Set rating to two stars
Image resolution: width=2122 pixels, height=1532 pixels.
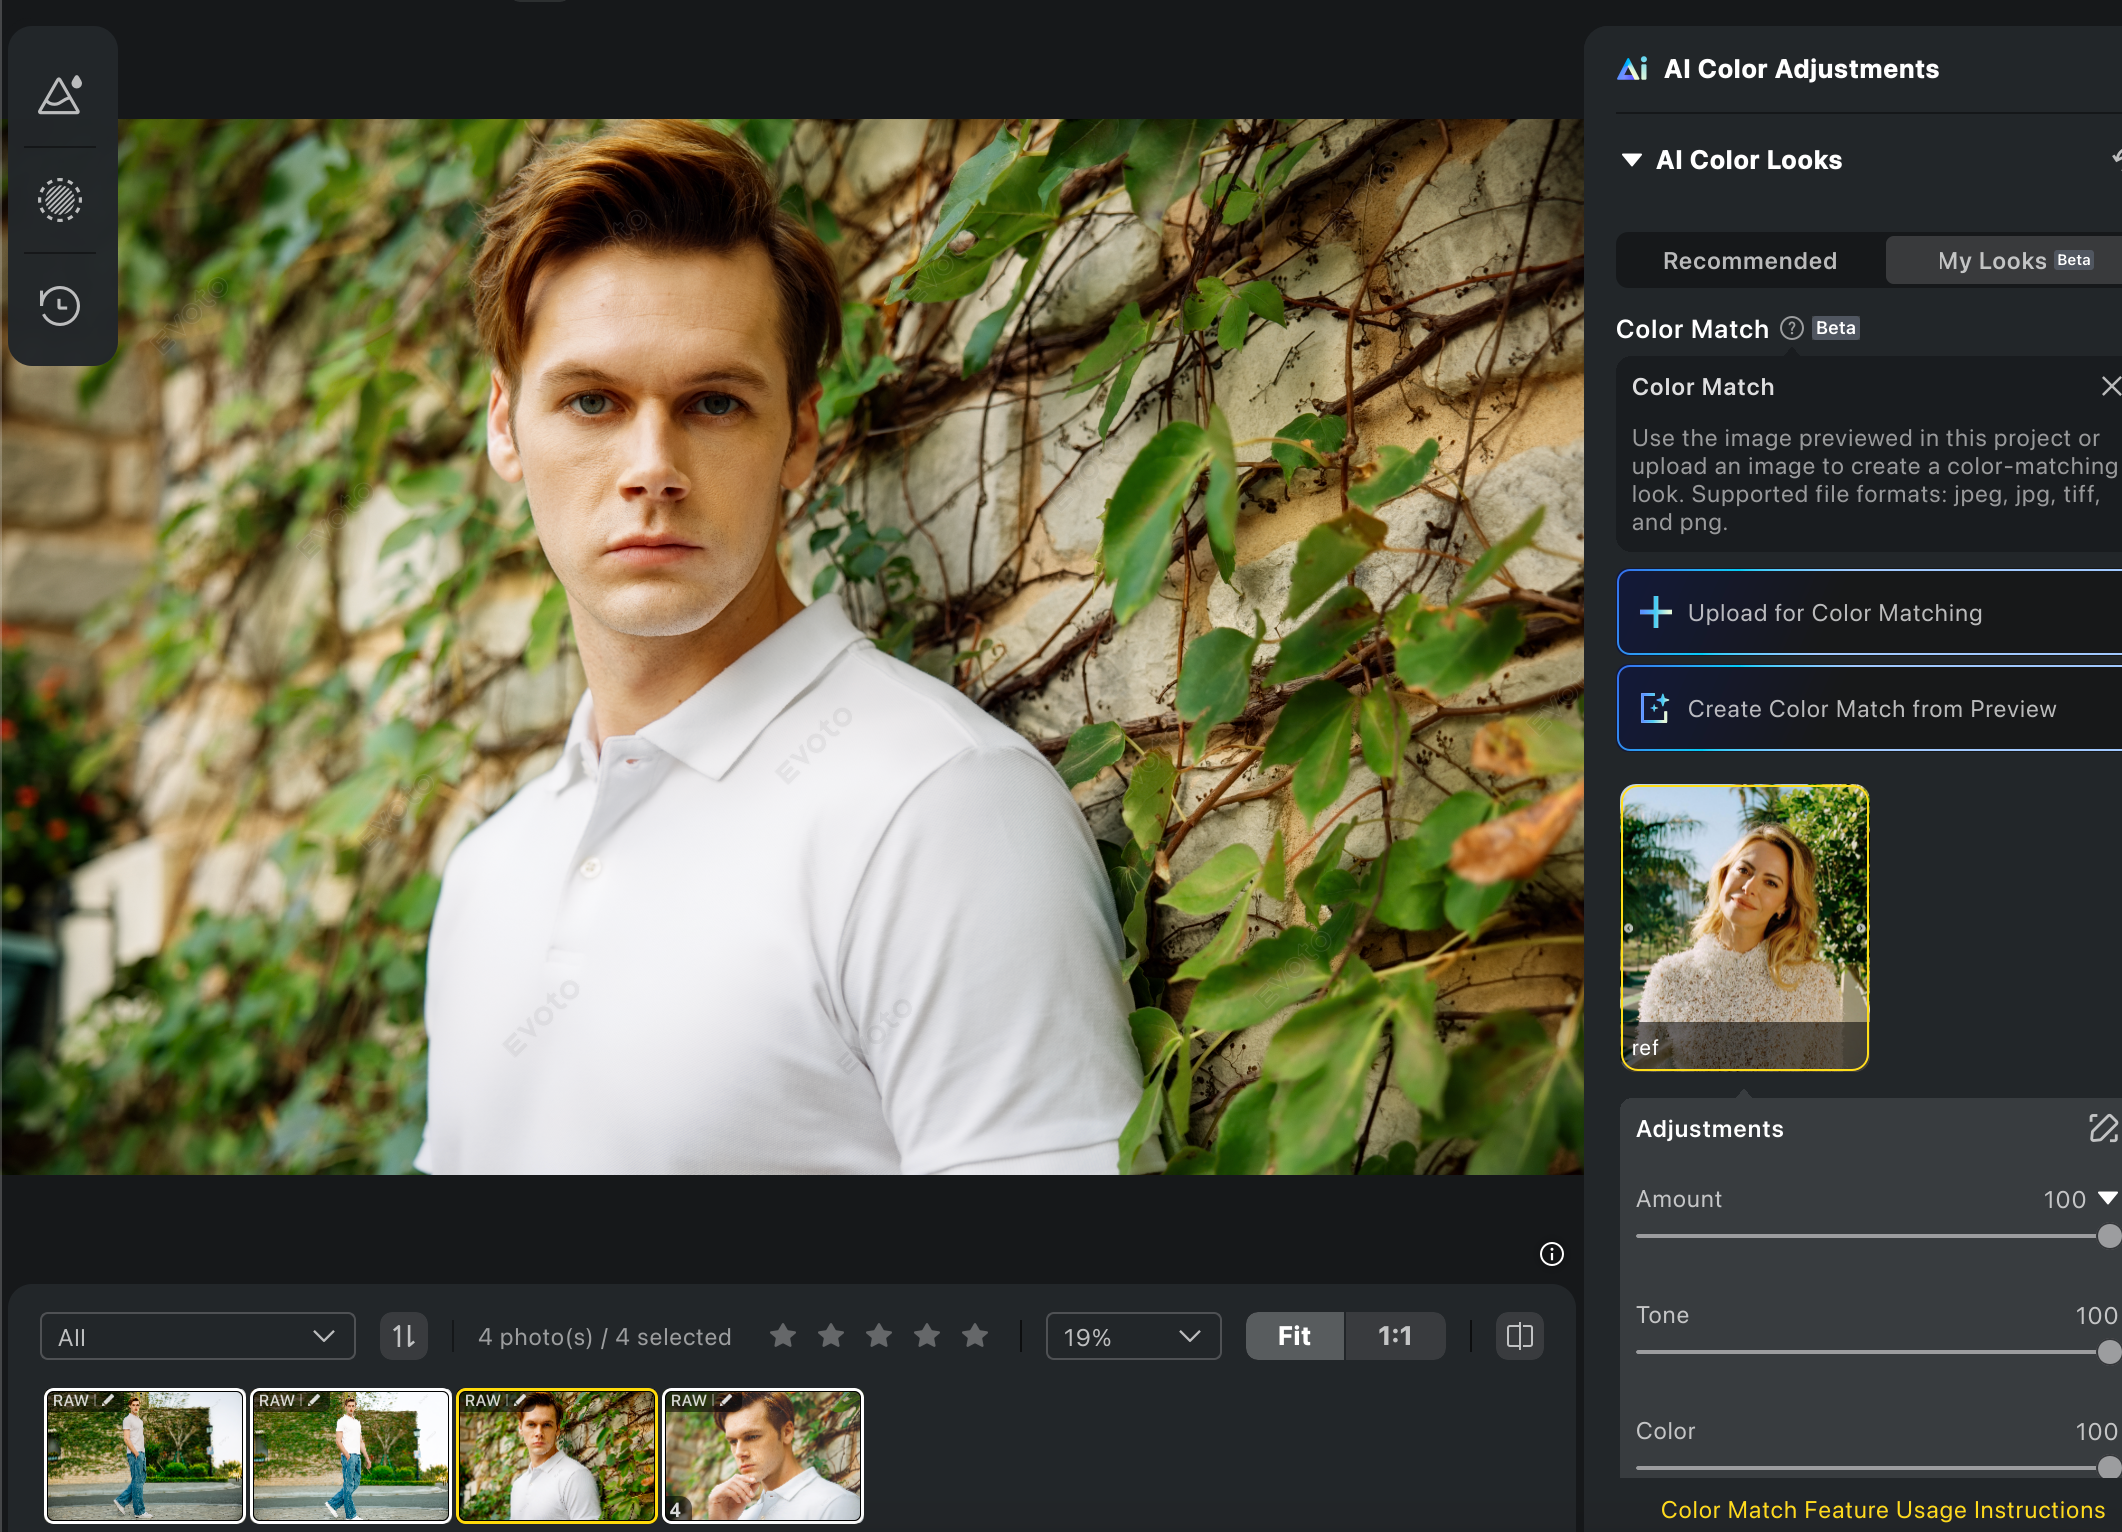(x=831, y=1335)
